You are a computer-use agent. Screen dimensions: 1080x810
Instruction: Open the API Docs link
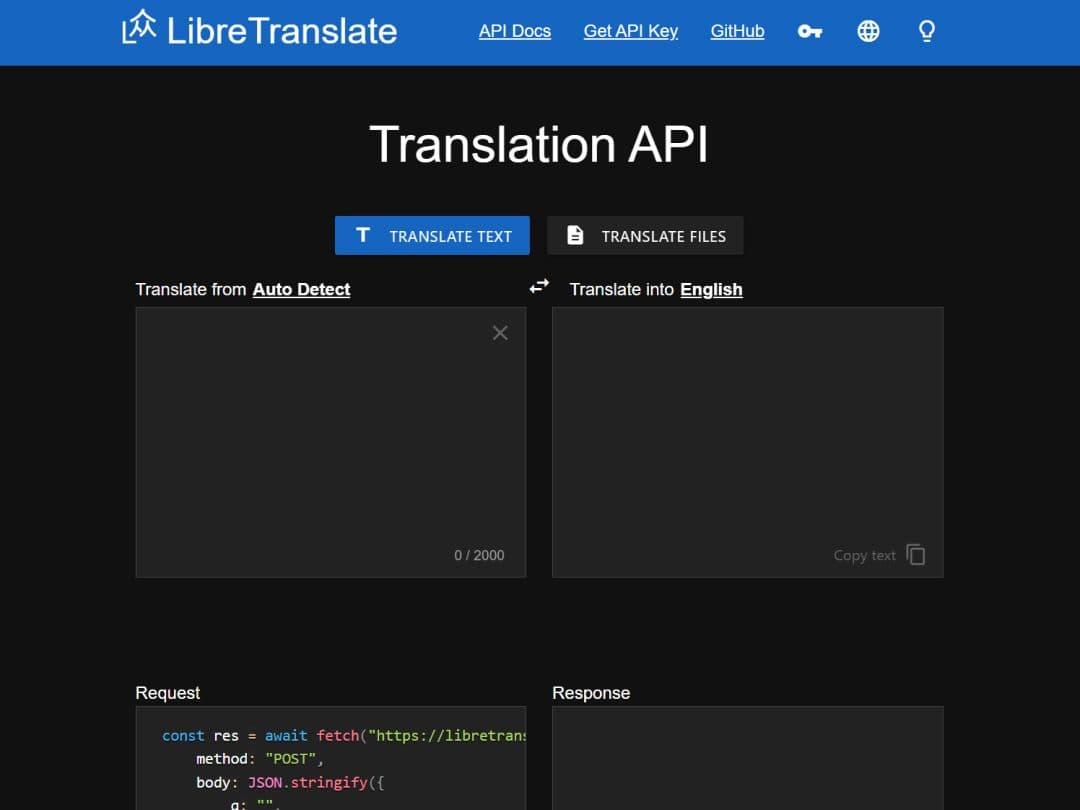[515, 31]
